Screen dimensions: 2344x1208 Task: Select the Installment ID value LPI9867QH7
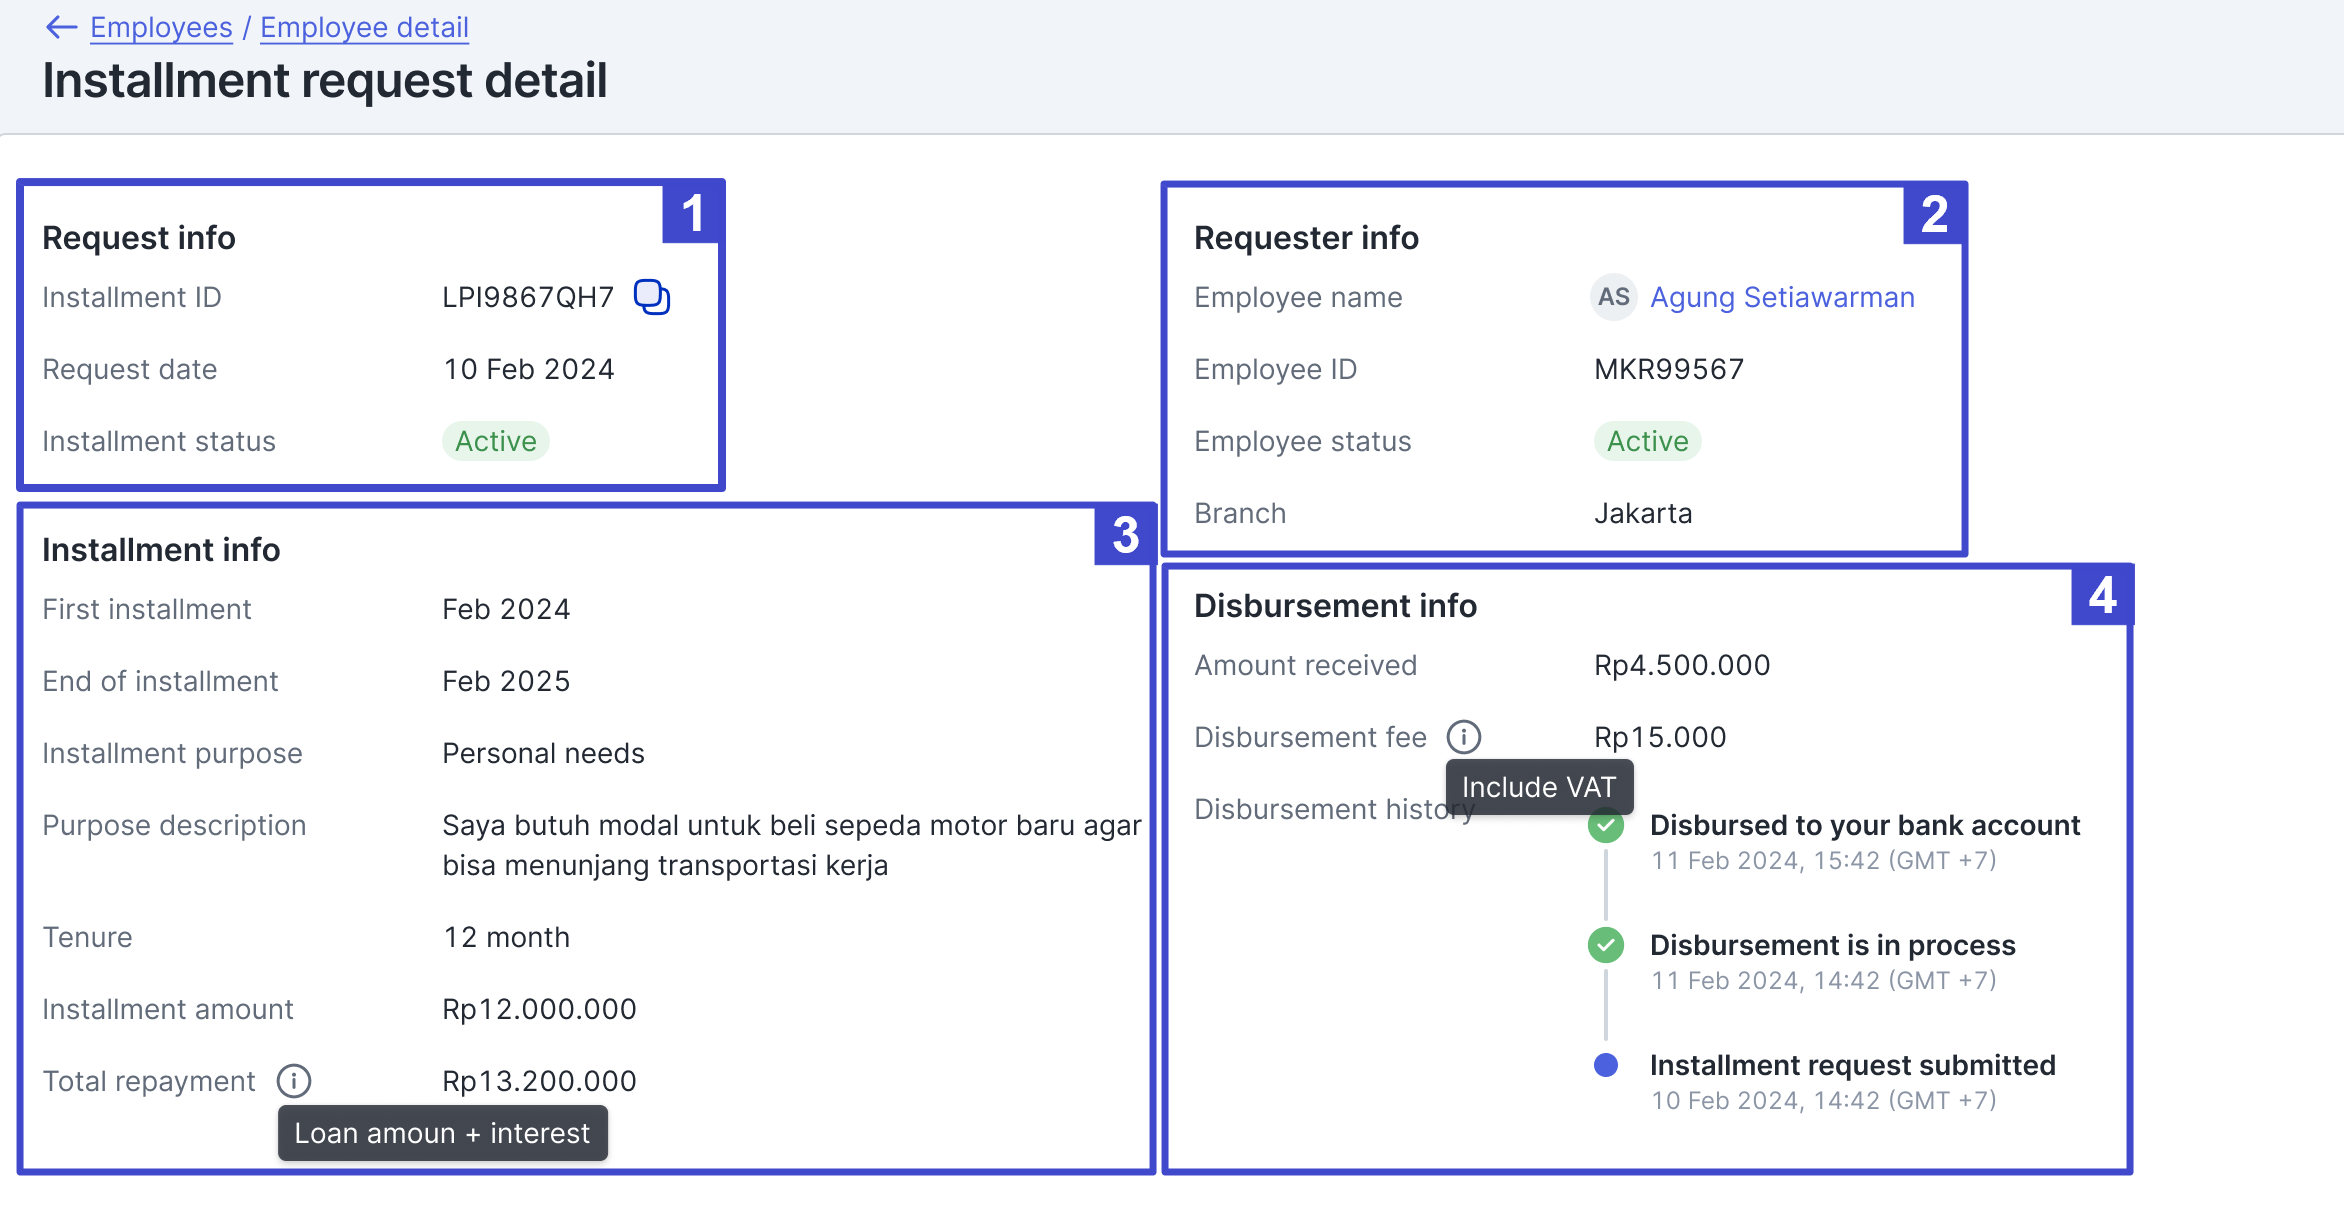(x=529, y=297)
